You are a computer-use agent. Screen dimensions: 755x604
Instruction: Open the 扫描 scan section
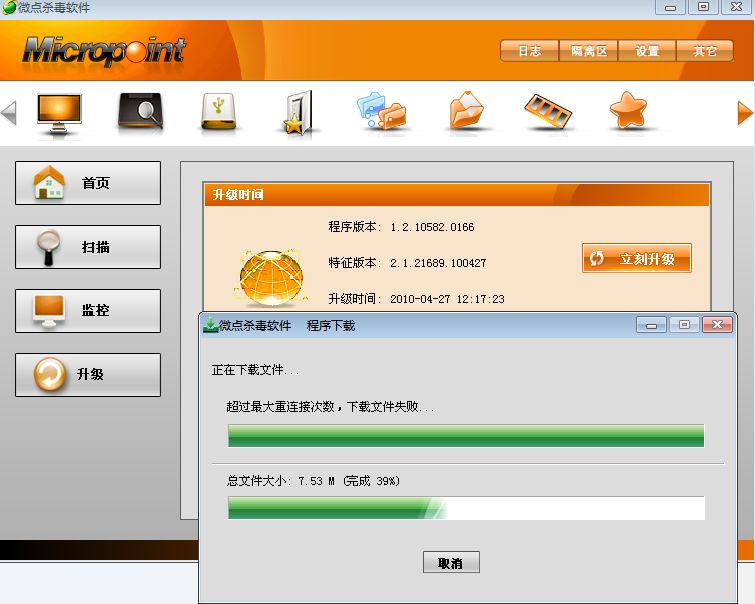pyautogui.click(x=88, y=247)
